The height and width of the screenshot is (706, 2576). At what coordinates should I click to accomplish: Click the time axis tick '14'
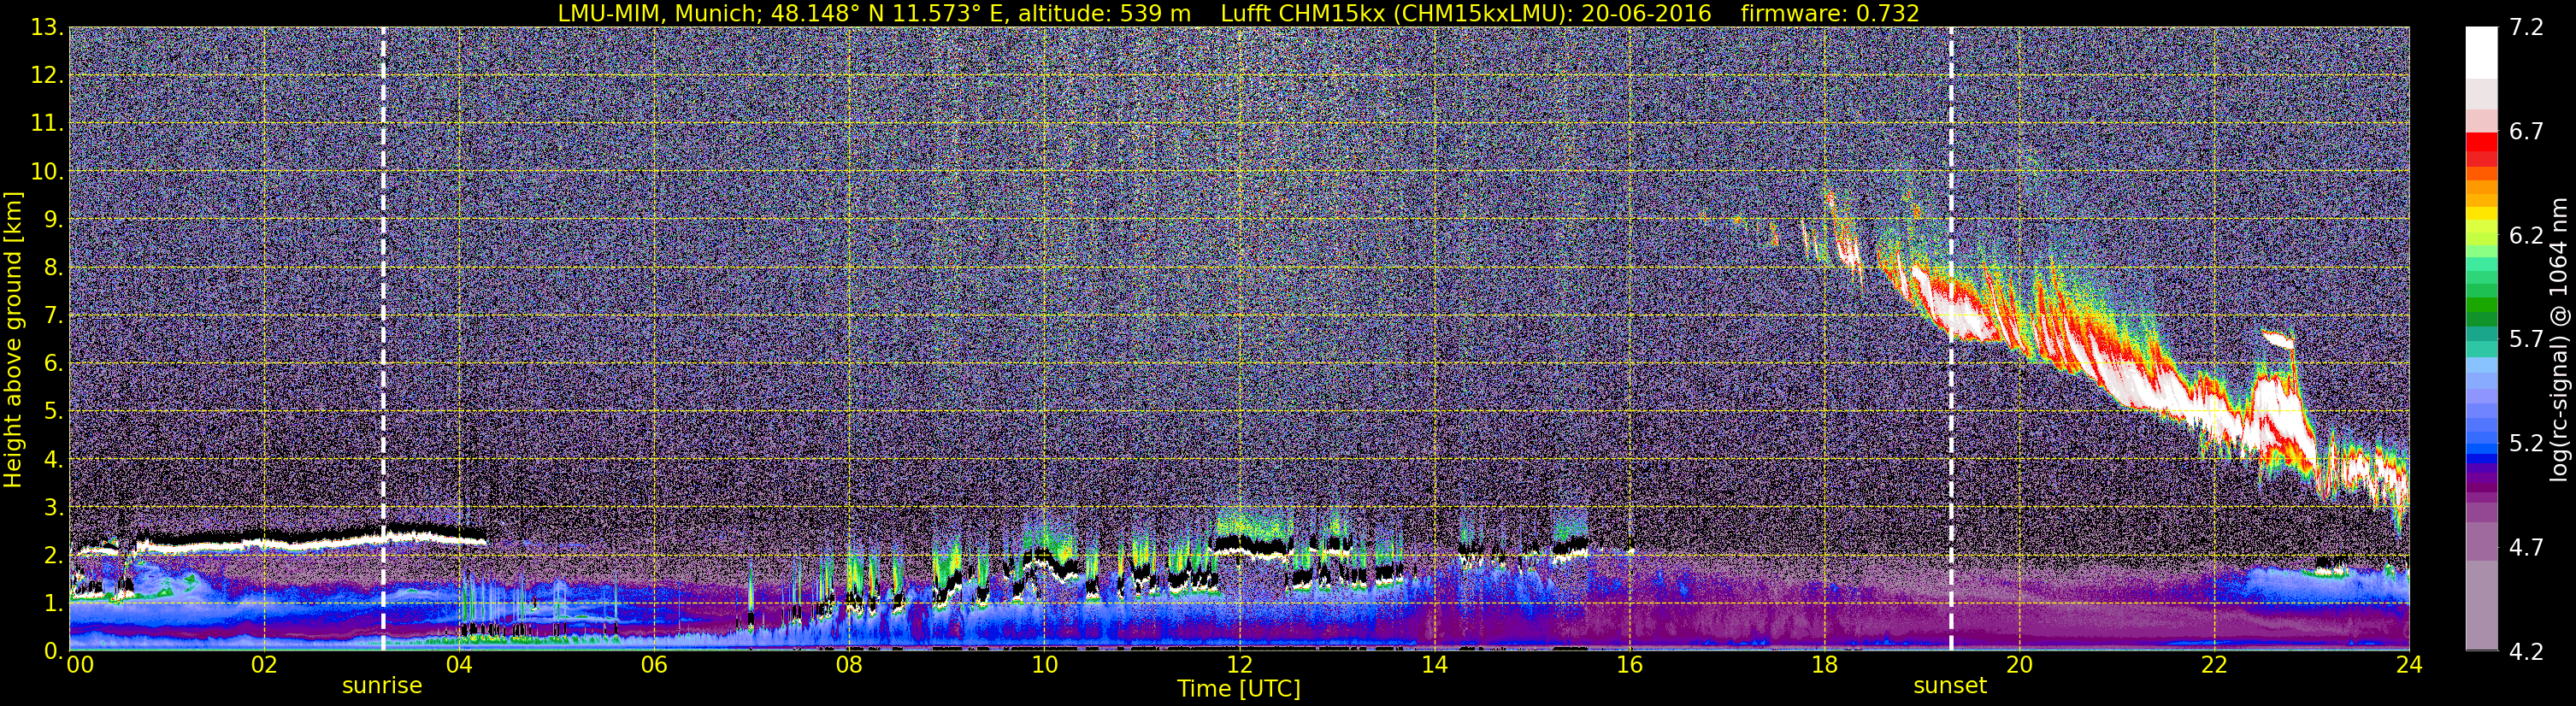point(1434,666)
